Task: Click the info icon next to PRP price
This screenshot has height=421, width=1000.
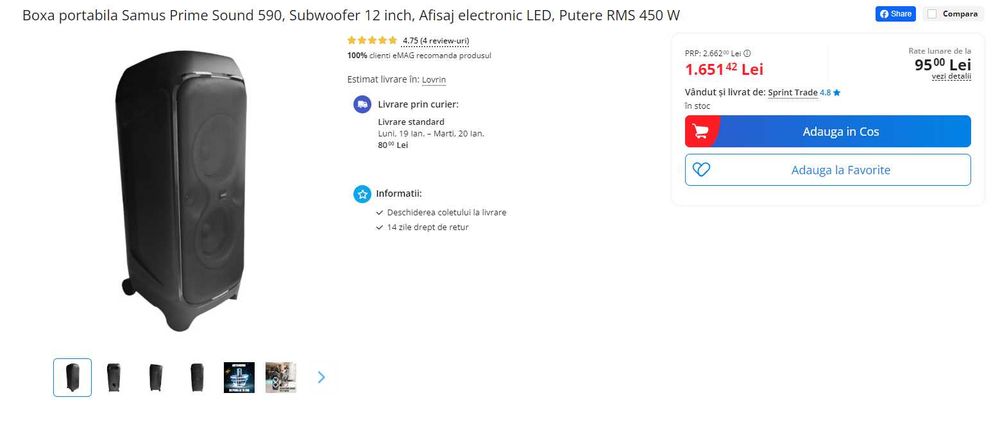Action: [x=747, y=54]
